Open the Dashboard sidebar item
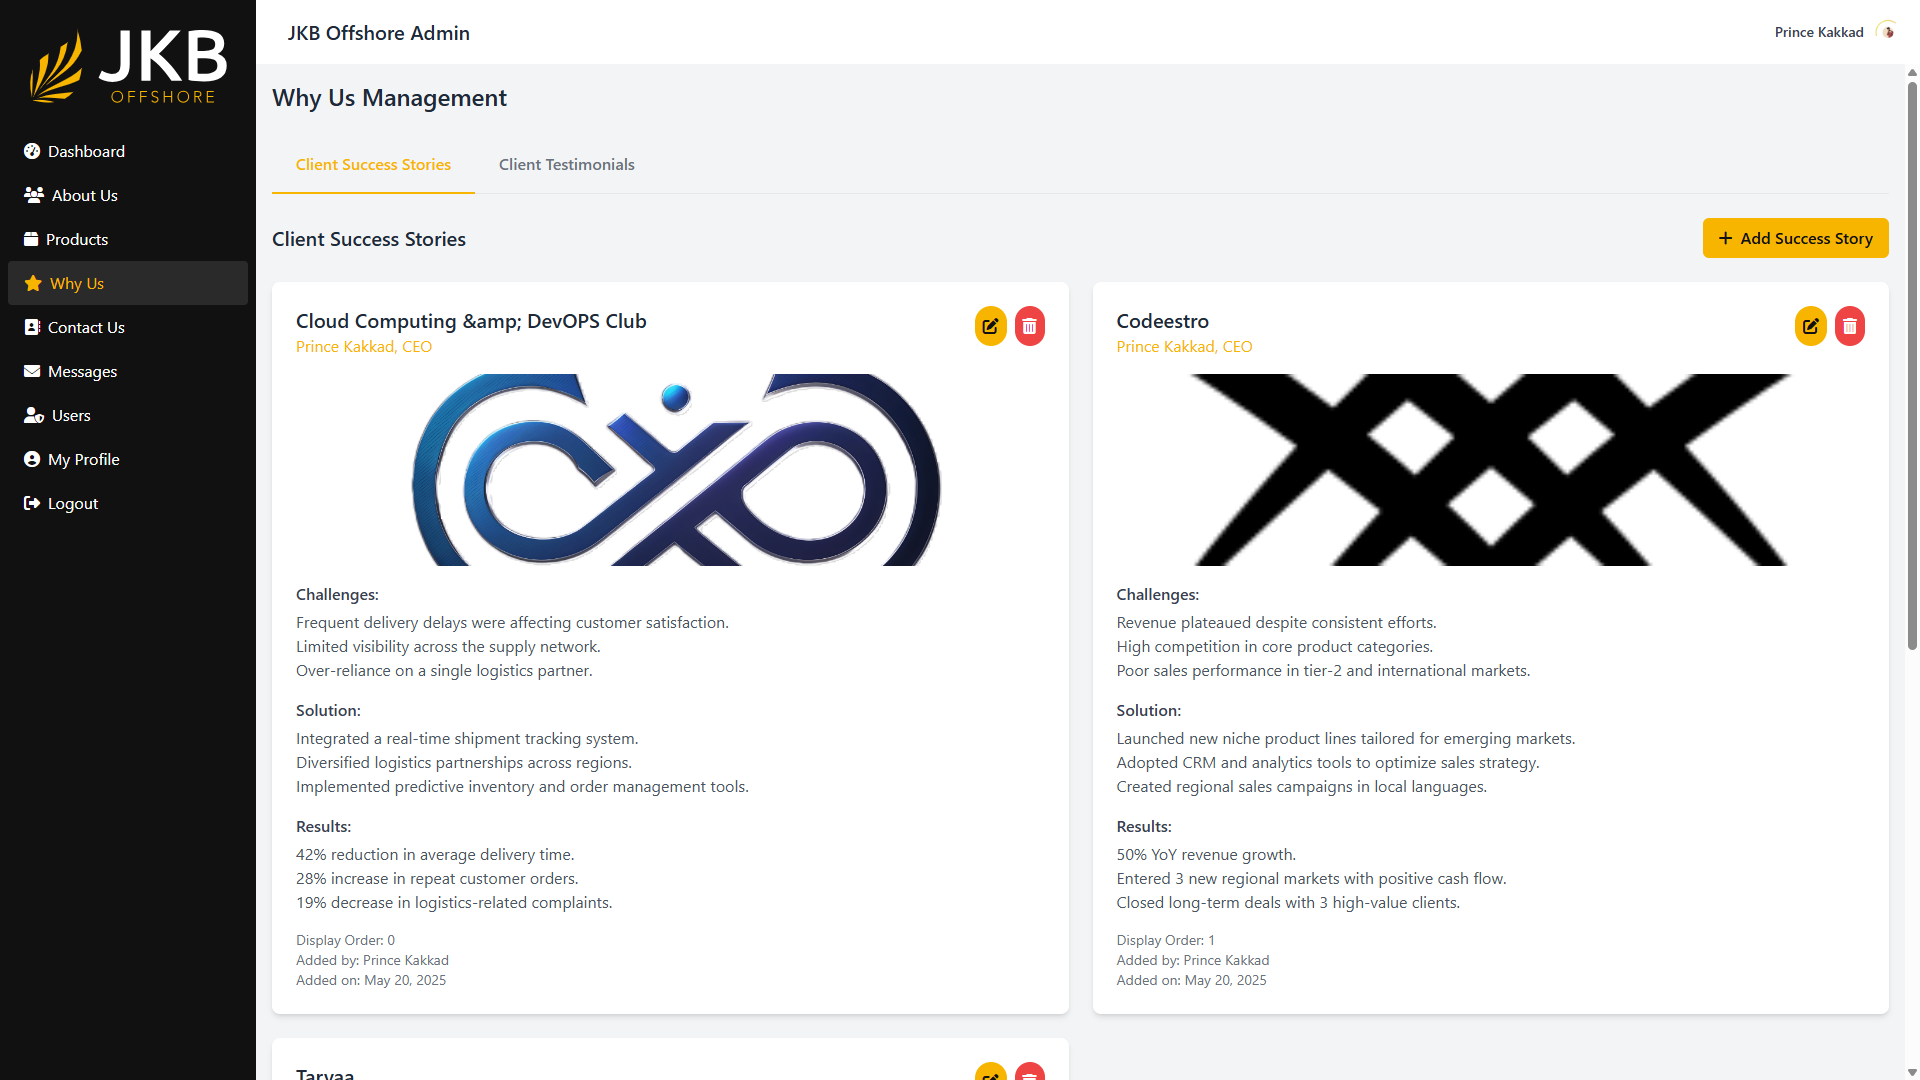Image resolution: width=1920 pixels, height=1080 pixels. [x=86, y=151]
